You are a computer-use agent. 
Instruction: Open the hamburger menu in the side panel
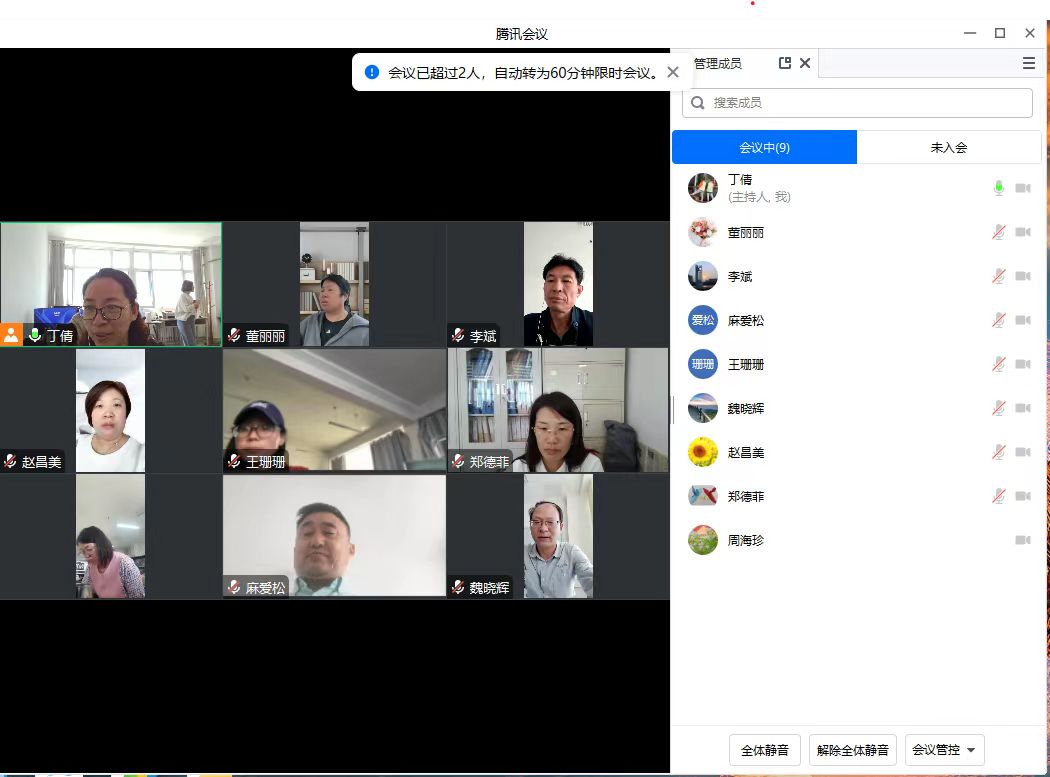1029,63
